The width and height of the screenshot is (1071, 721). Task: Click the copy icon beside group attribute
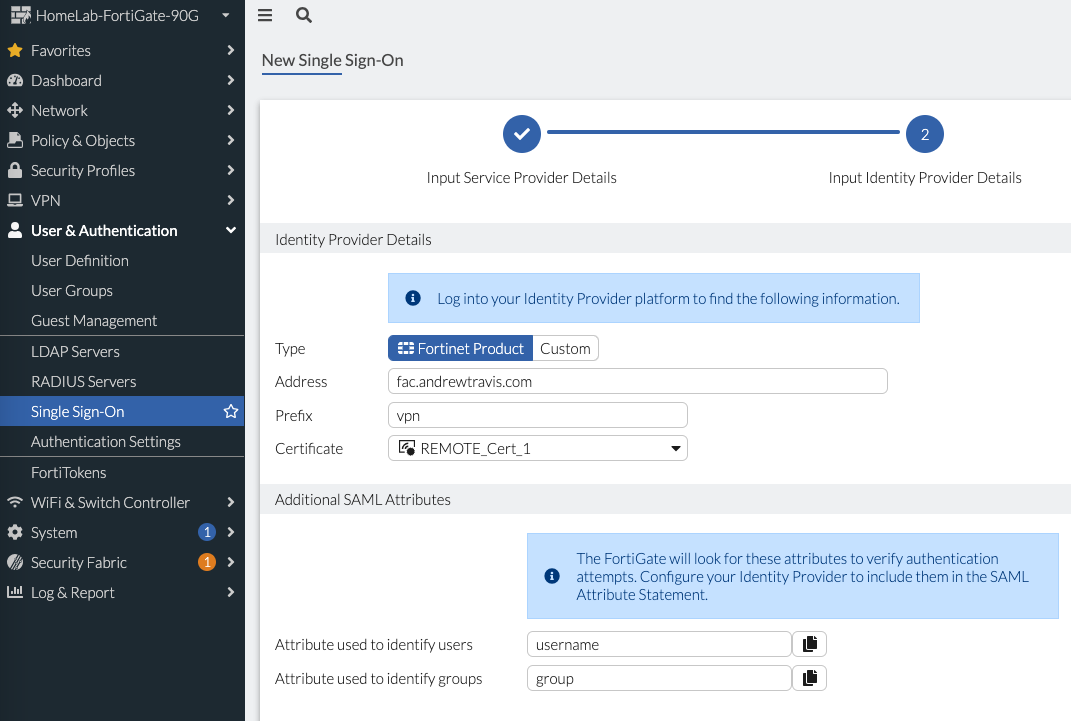[809, 678]
